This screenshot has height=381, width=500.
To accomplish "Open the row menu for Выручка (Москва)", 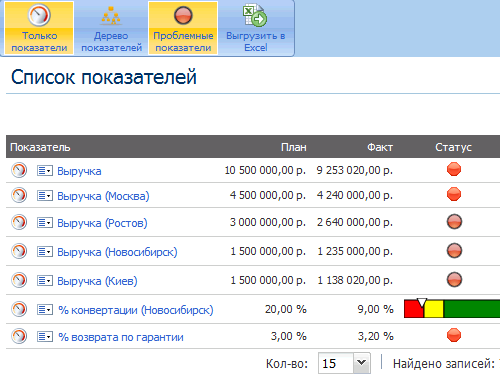I will point(45,196).
